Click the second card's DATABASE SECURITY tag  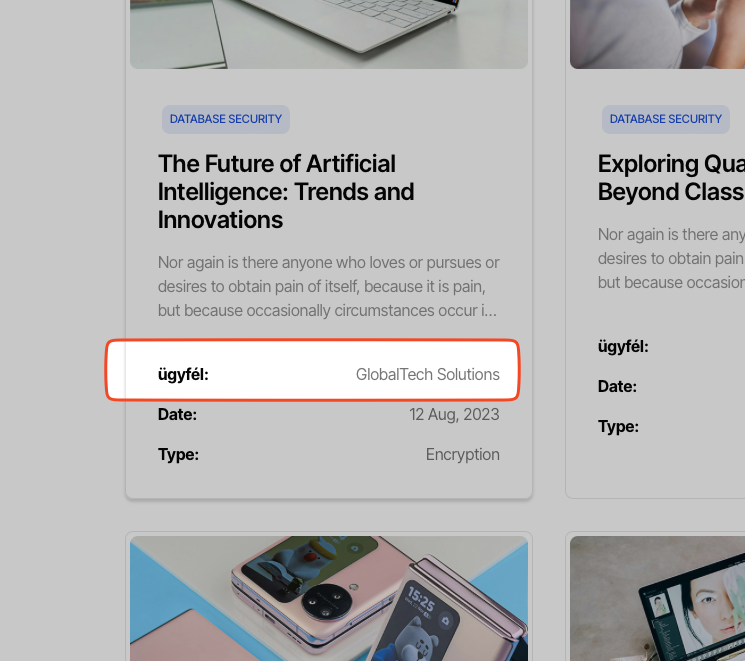click(666, 119)
